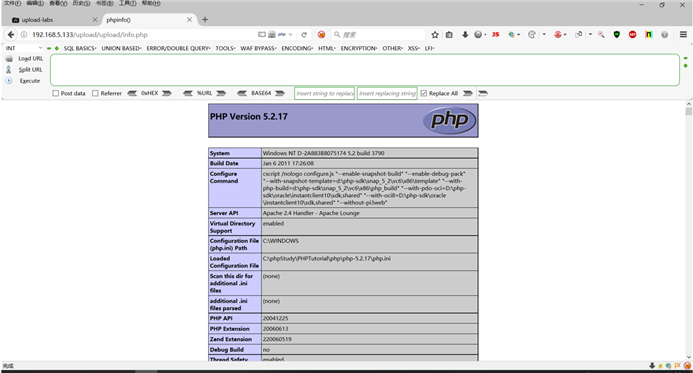Expand the LFI menu in HackBar

coord(430,48)
